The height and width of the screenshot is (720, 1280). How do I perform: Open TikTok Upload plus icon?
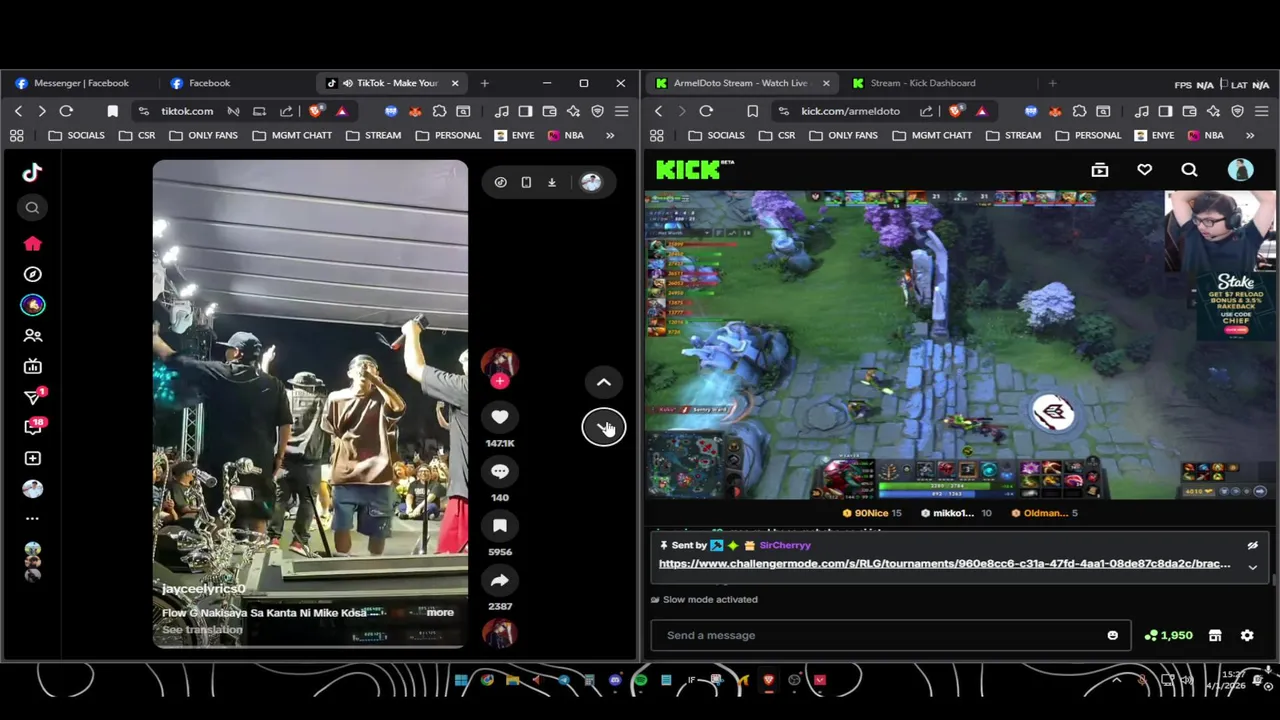point(32,458)
